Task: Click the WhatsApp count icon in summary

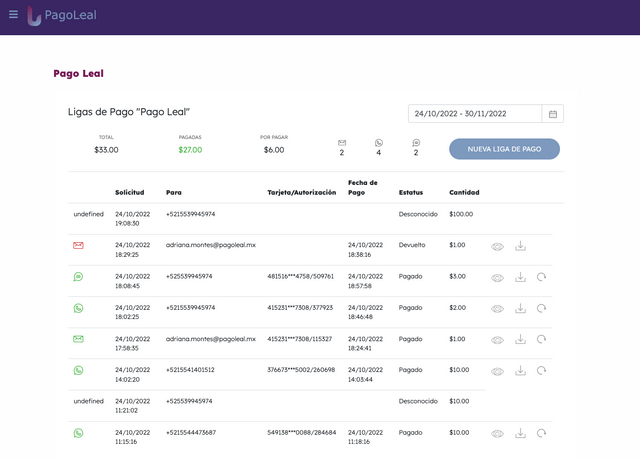Action: (x=379, y=143)
